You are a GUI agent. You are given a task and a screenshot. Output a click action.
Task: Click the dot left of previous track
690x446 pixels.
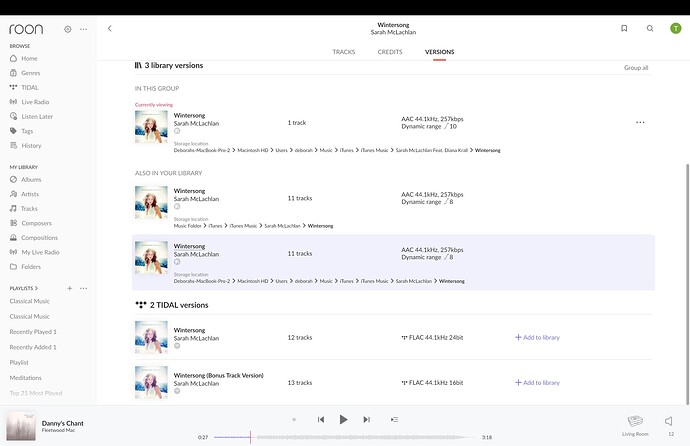click(x=294, y=420)
